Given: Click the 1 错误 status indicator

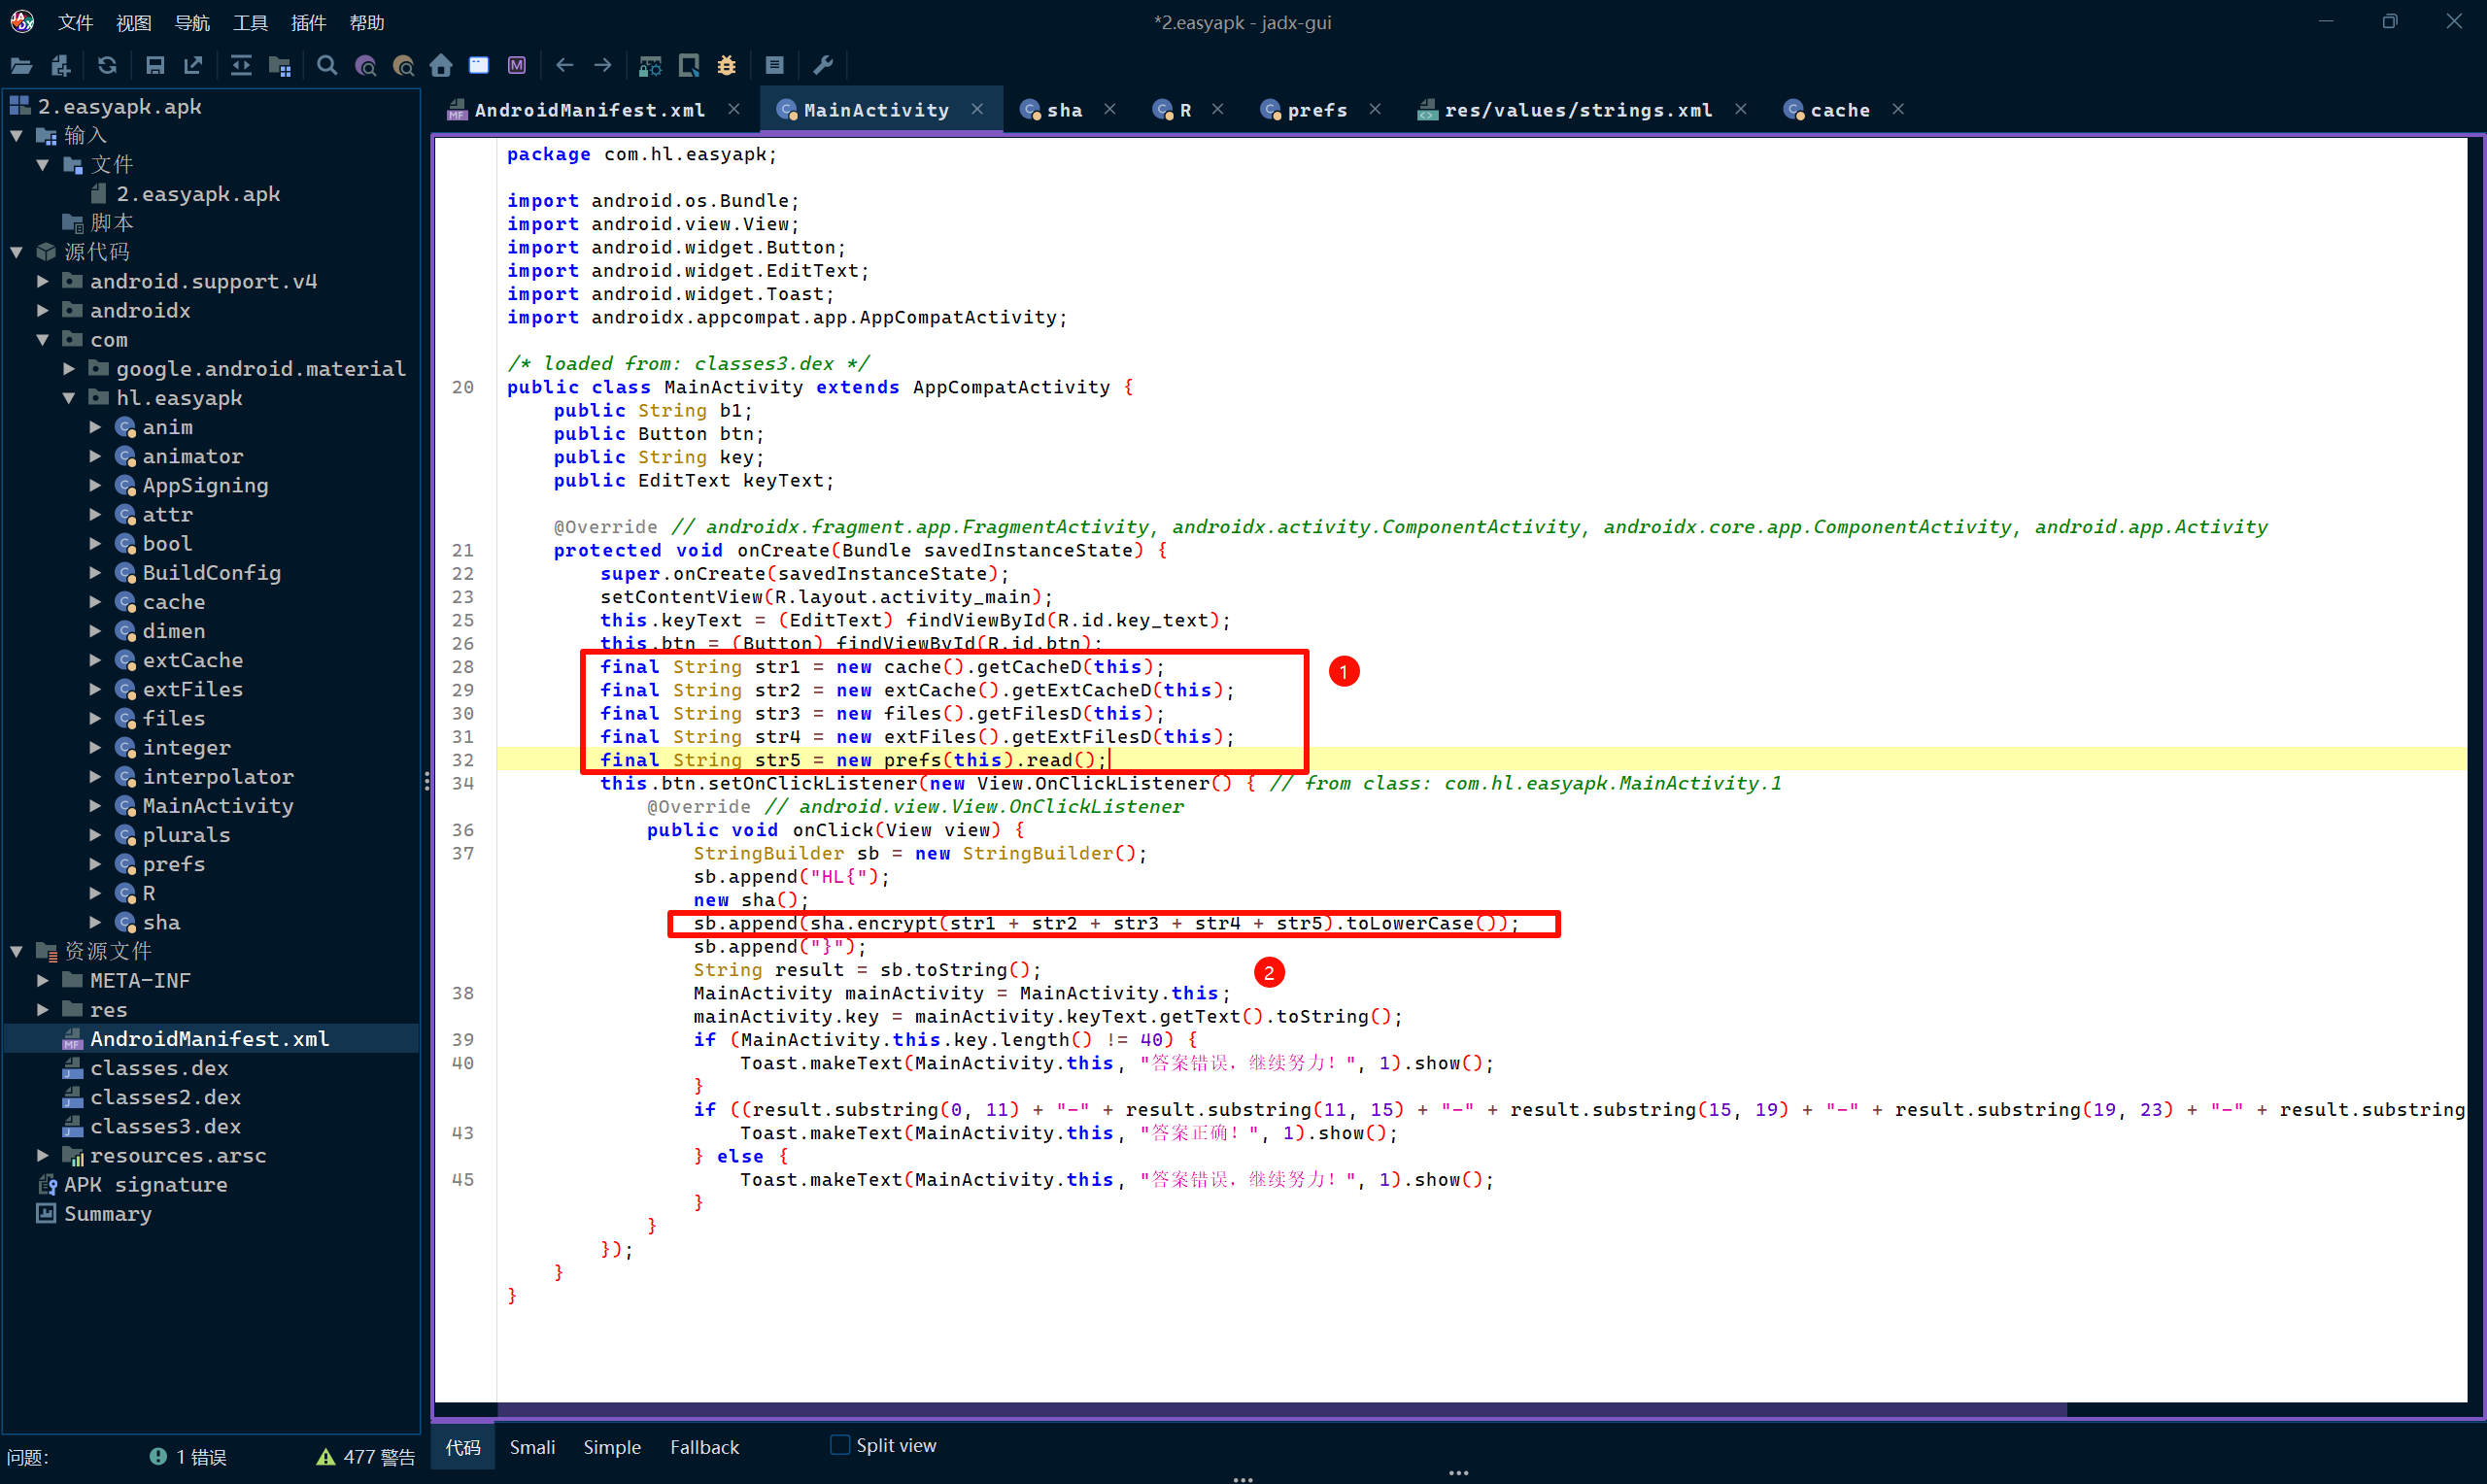Looking at the screenshot, I should (188, 1457).
